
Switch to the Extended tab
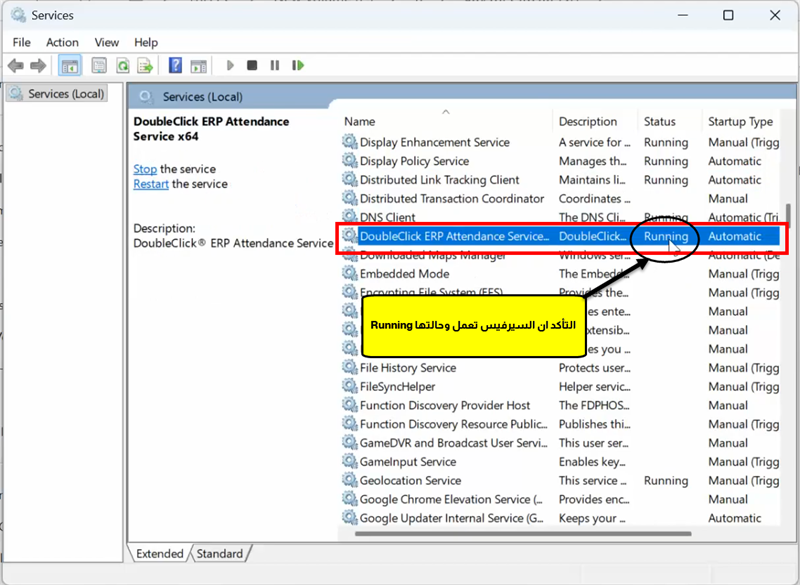pos(160,554)
